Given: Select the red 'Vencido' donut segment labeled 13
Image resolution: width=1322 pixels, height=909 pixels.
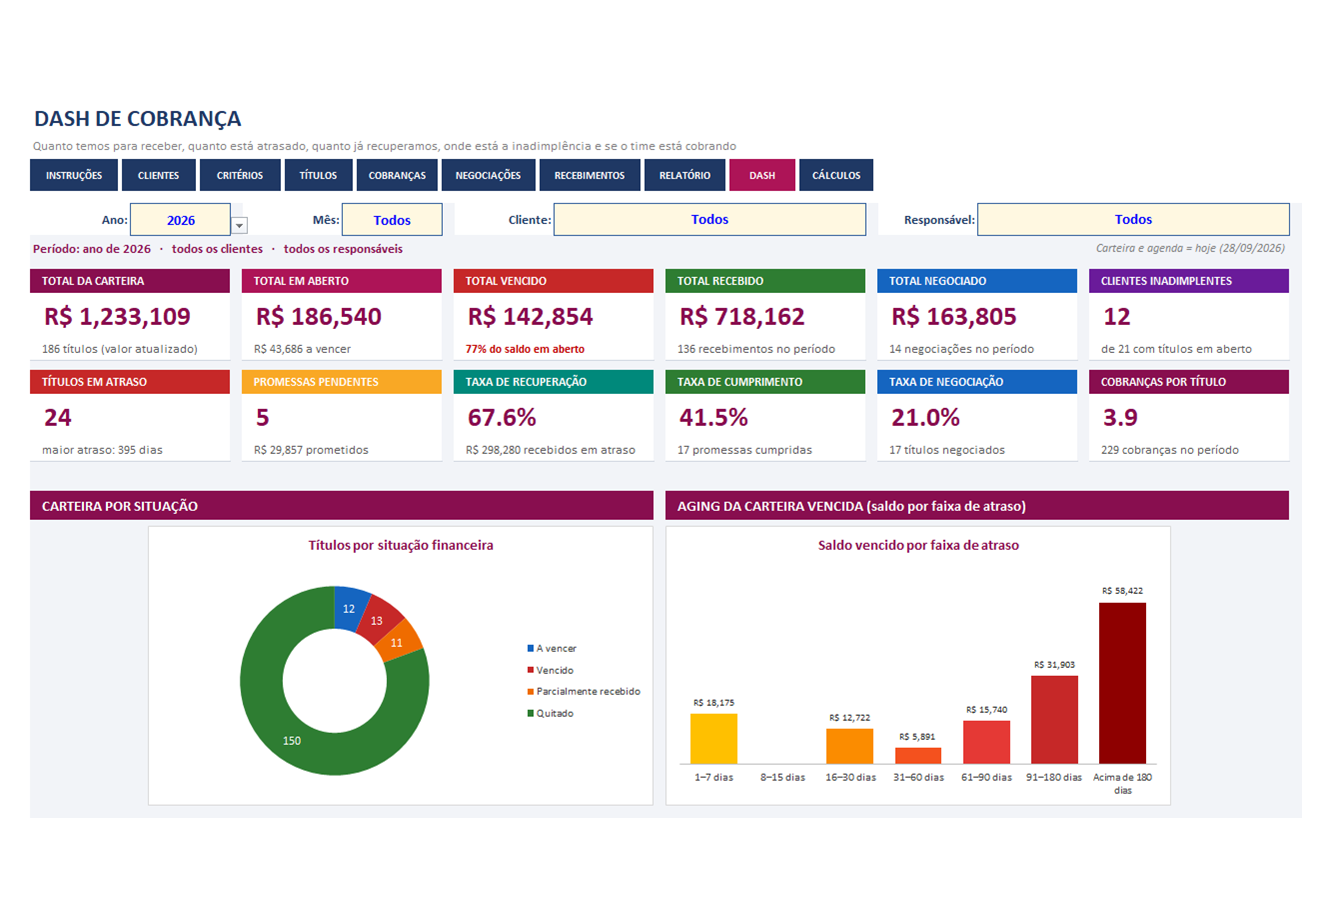Looking at the screenshot, I should pyautogui.click(x=379, y=618).
